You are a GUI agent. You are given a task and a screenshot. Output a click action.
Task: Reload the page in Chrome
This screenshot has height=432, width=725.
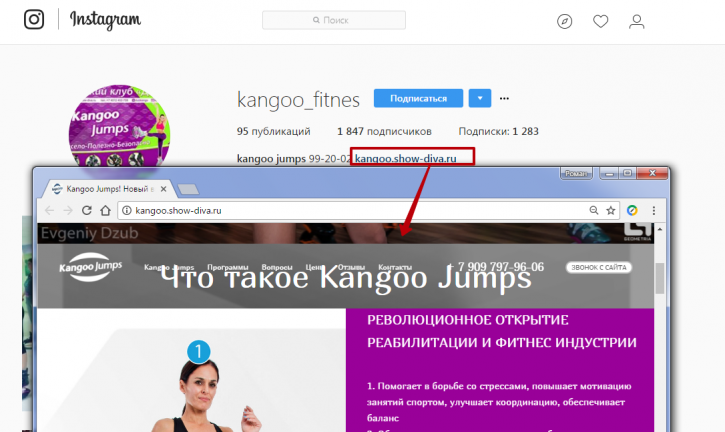pos(86,210)
